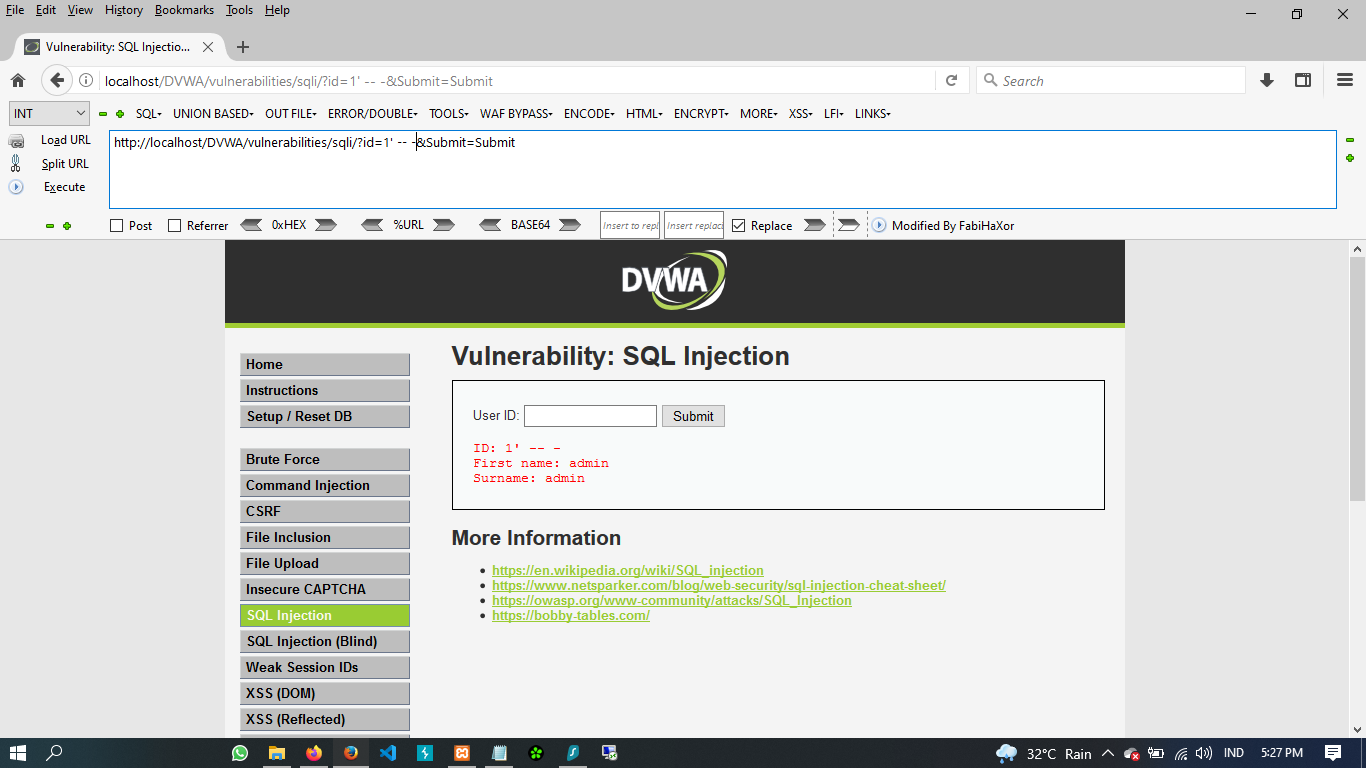Expand the OUT FILE dropdown

(x=290, y=114)
